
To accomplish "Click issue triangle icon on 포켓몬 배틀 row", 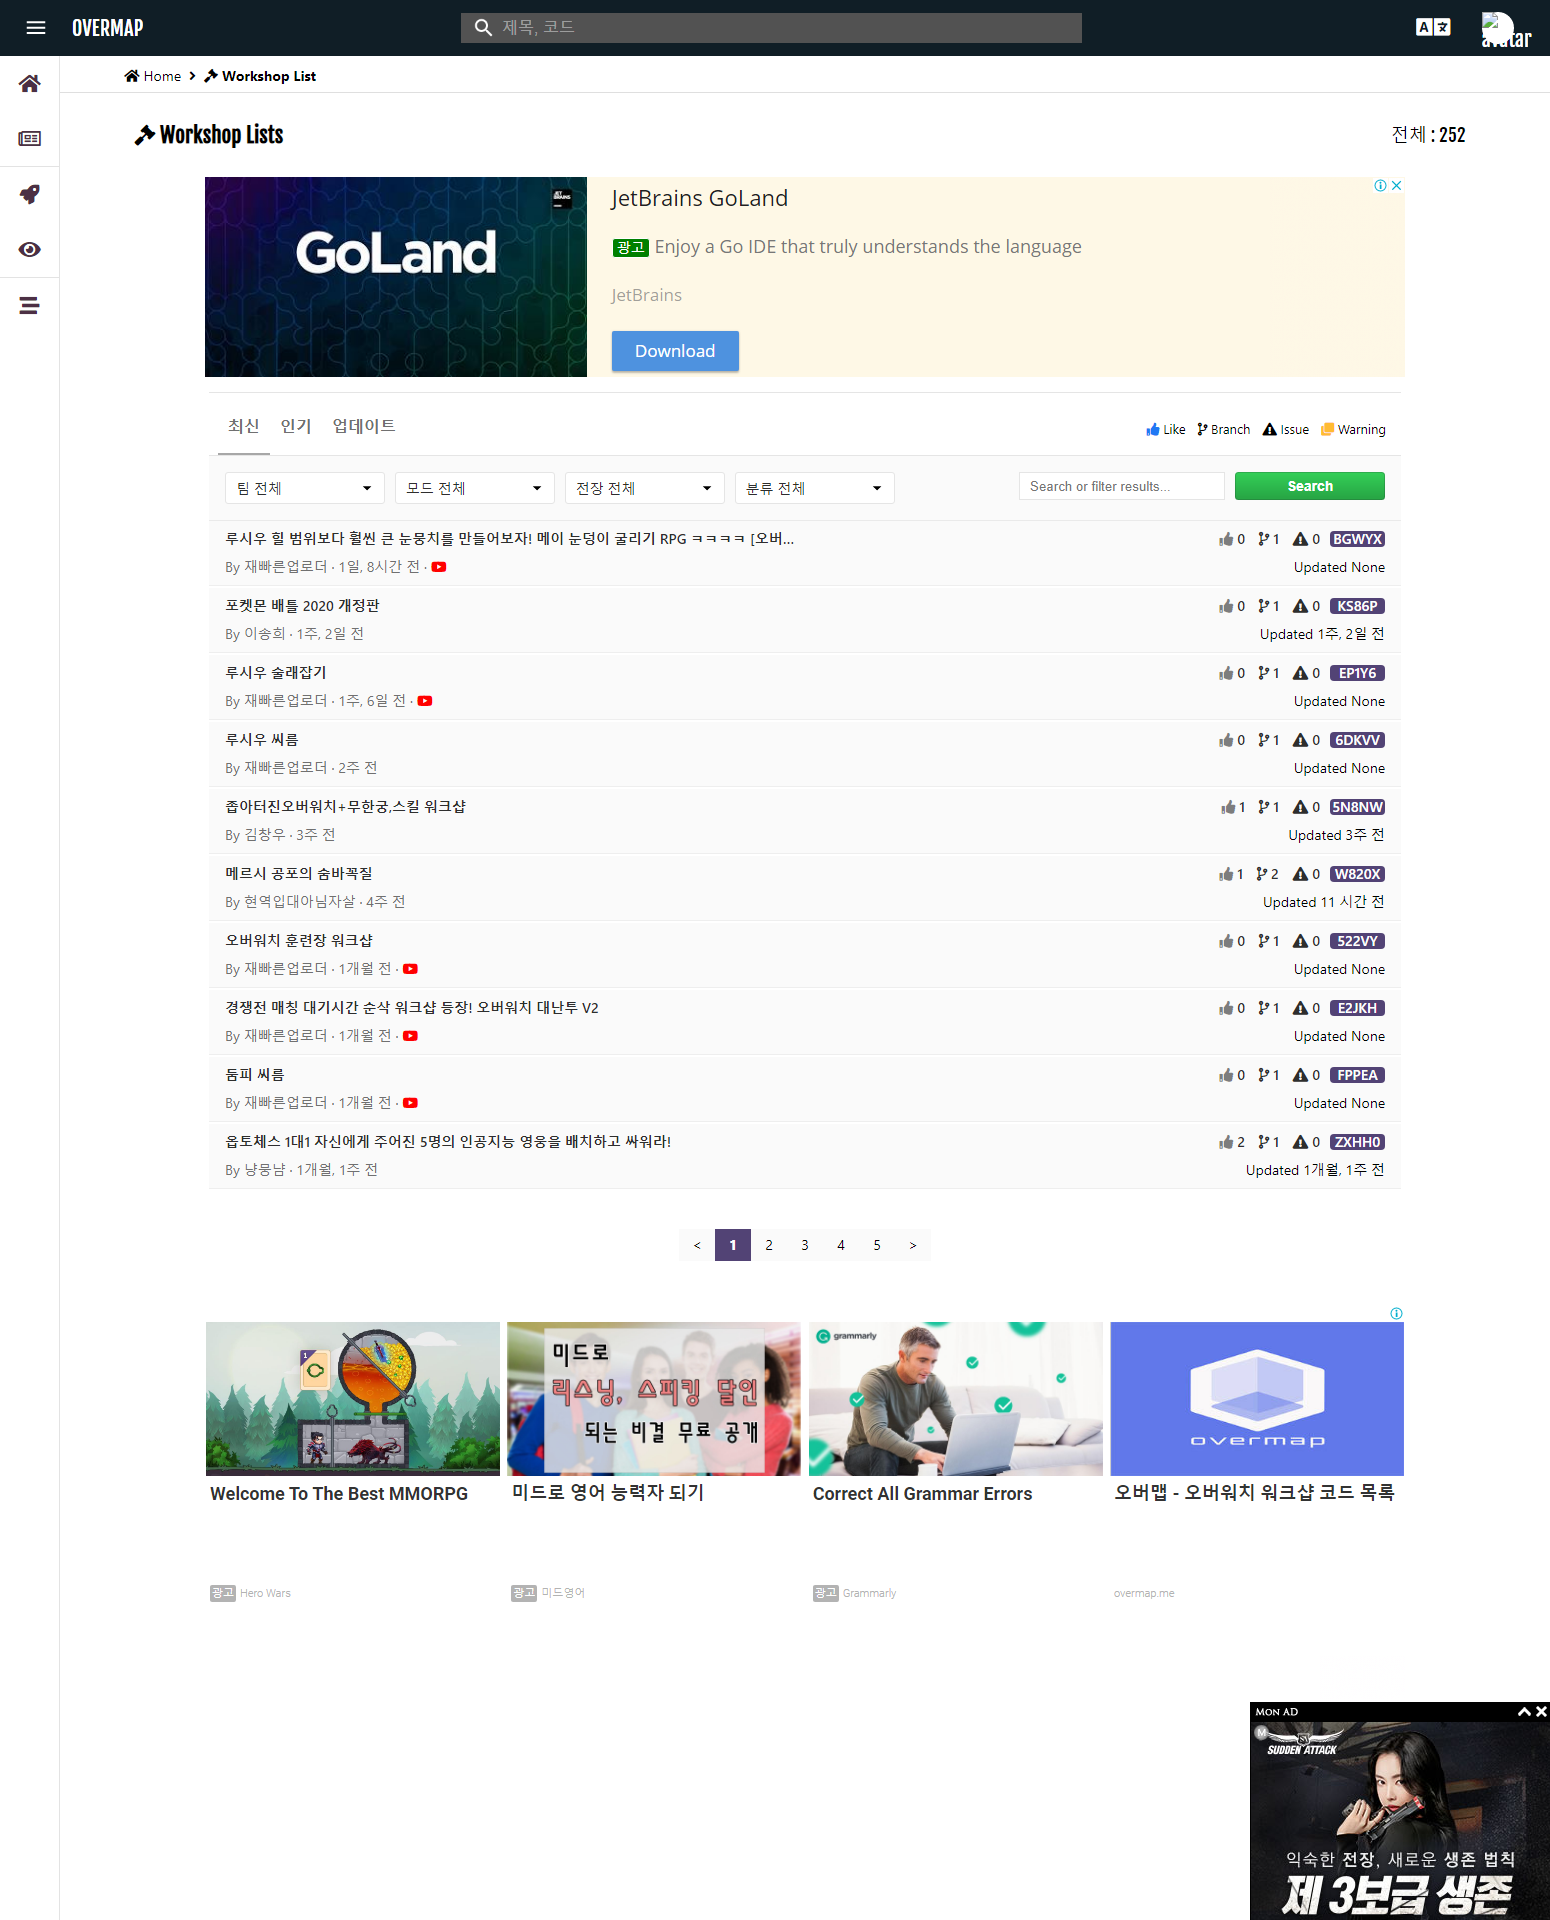I will pos(1300,606).
